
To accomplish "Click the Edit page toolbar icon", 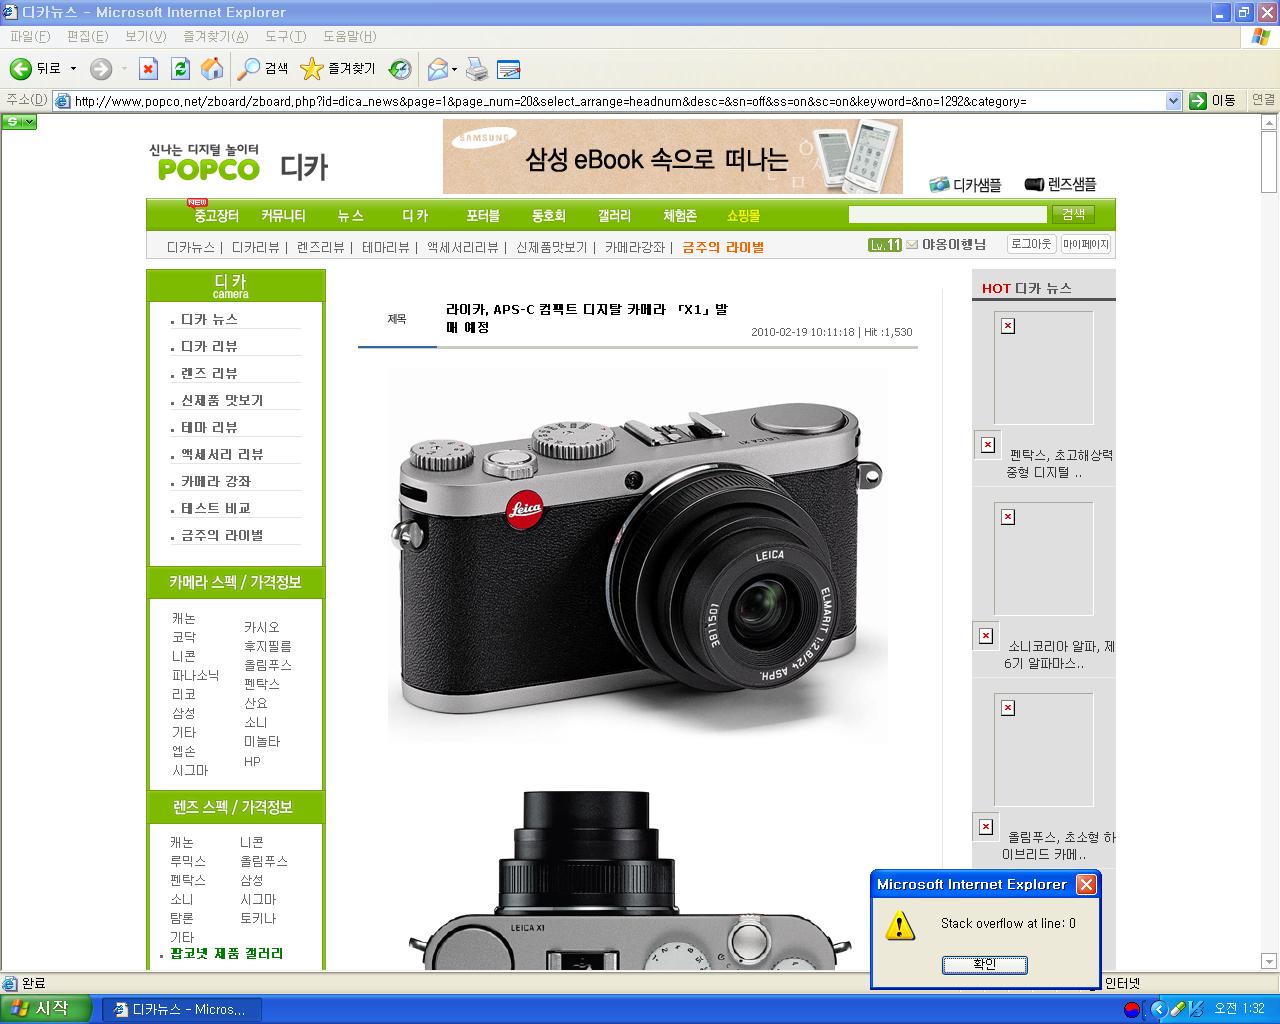I will 509,69.
